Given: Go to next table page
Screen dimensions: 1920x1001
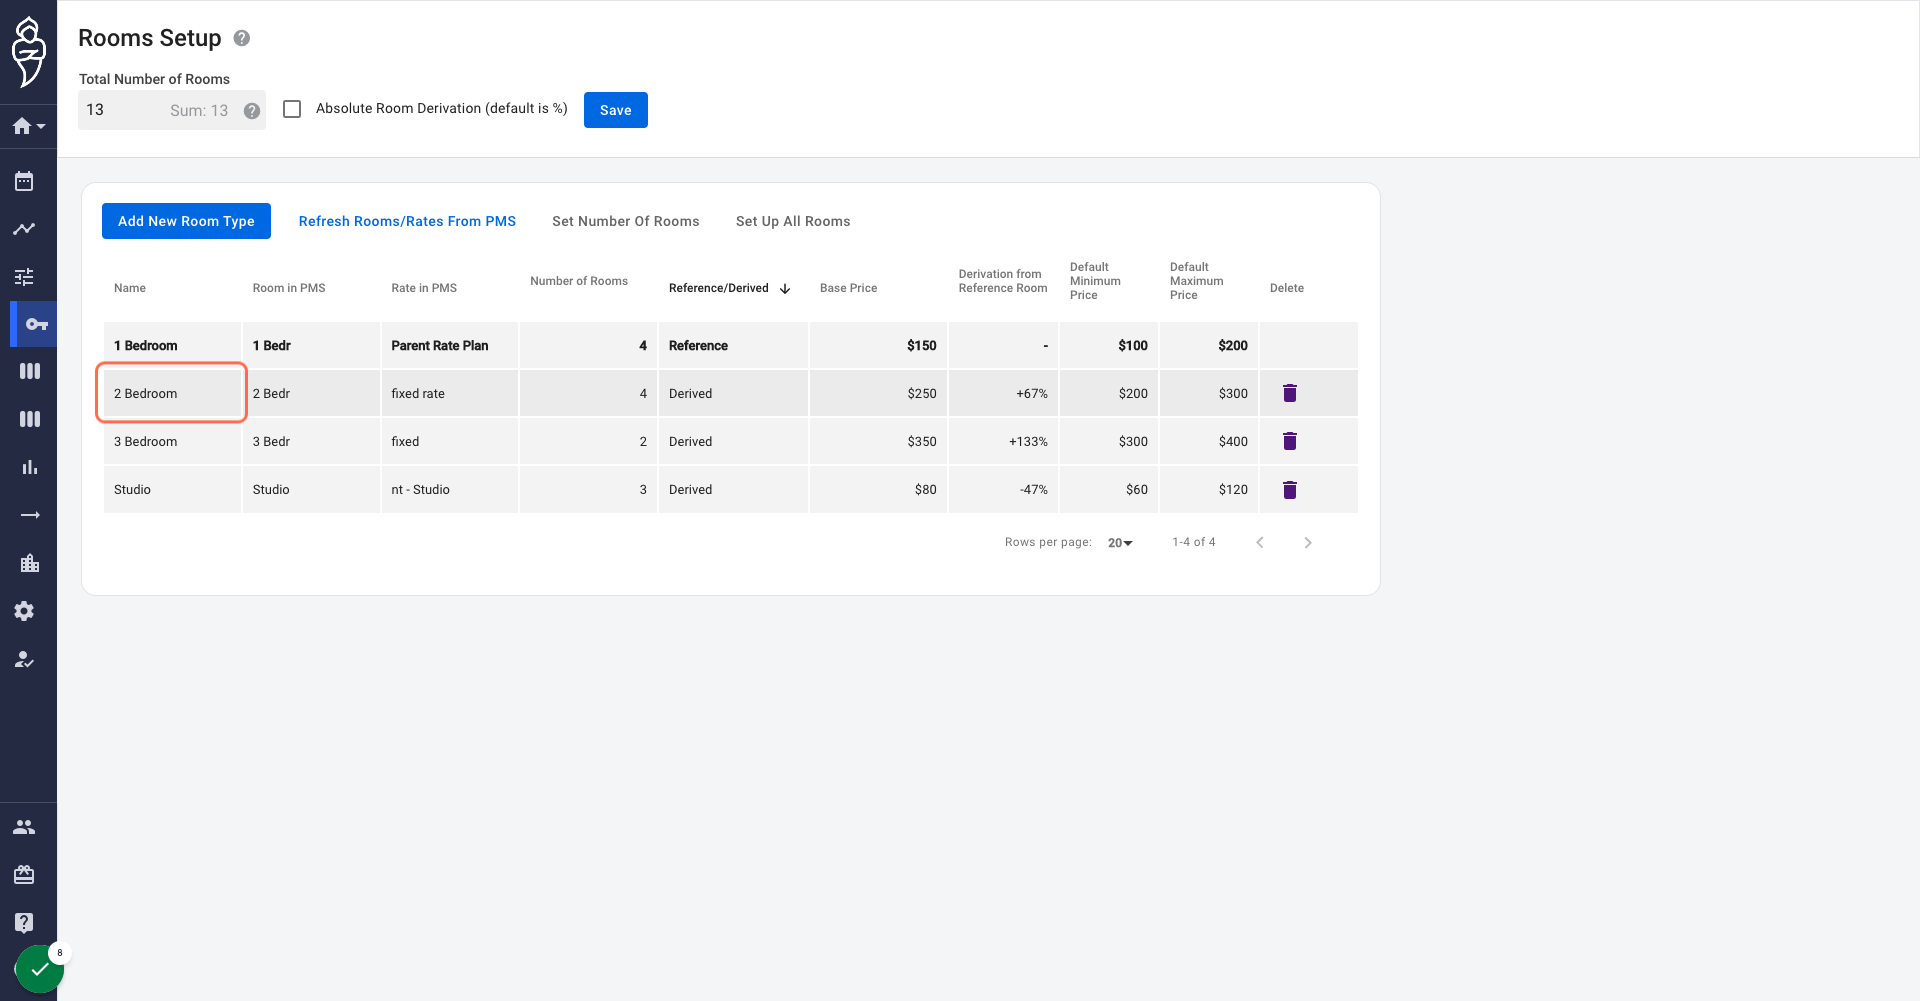Looking at the screenshot, I should [1308, 543].
